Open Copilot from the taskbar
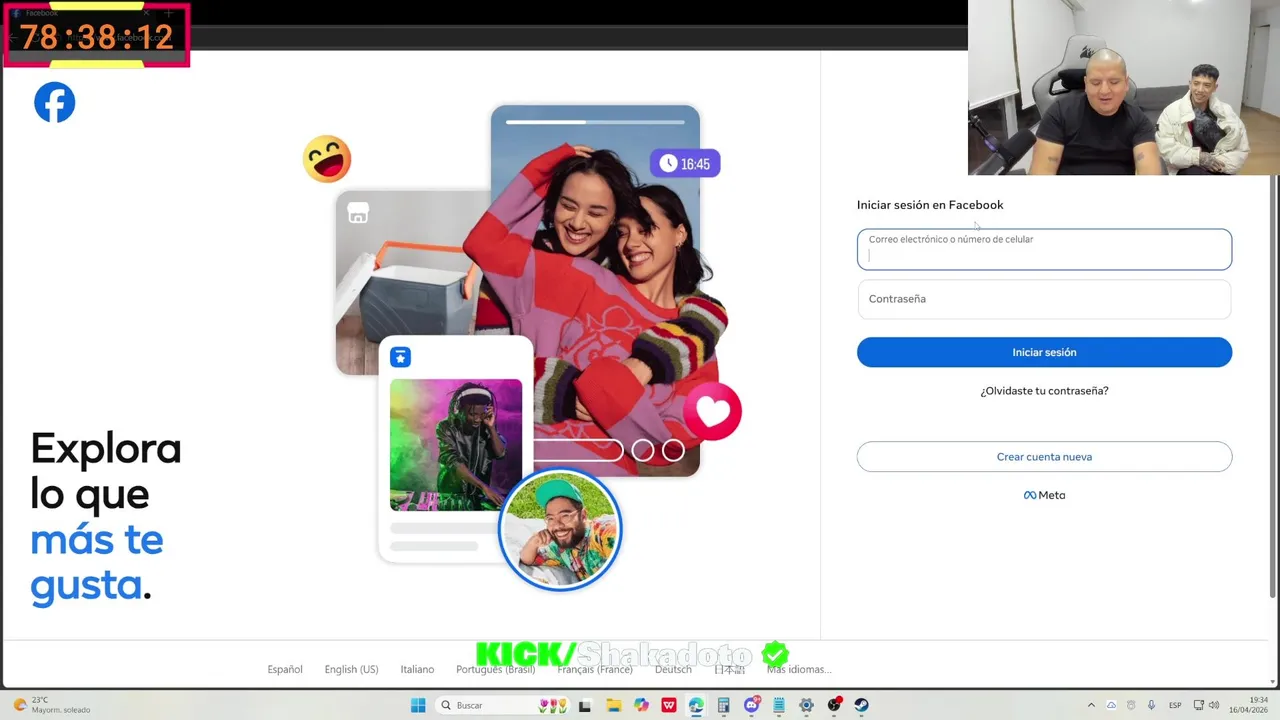 641,705
